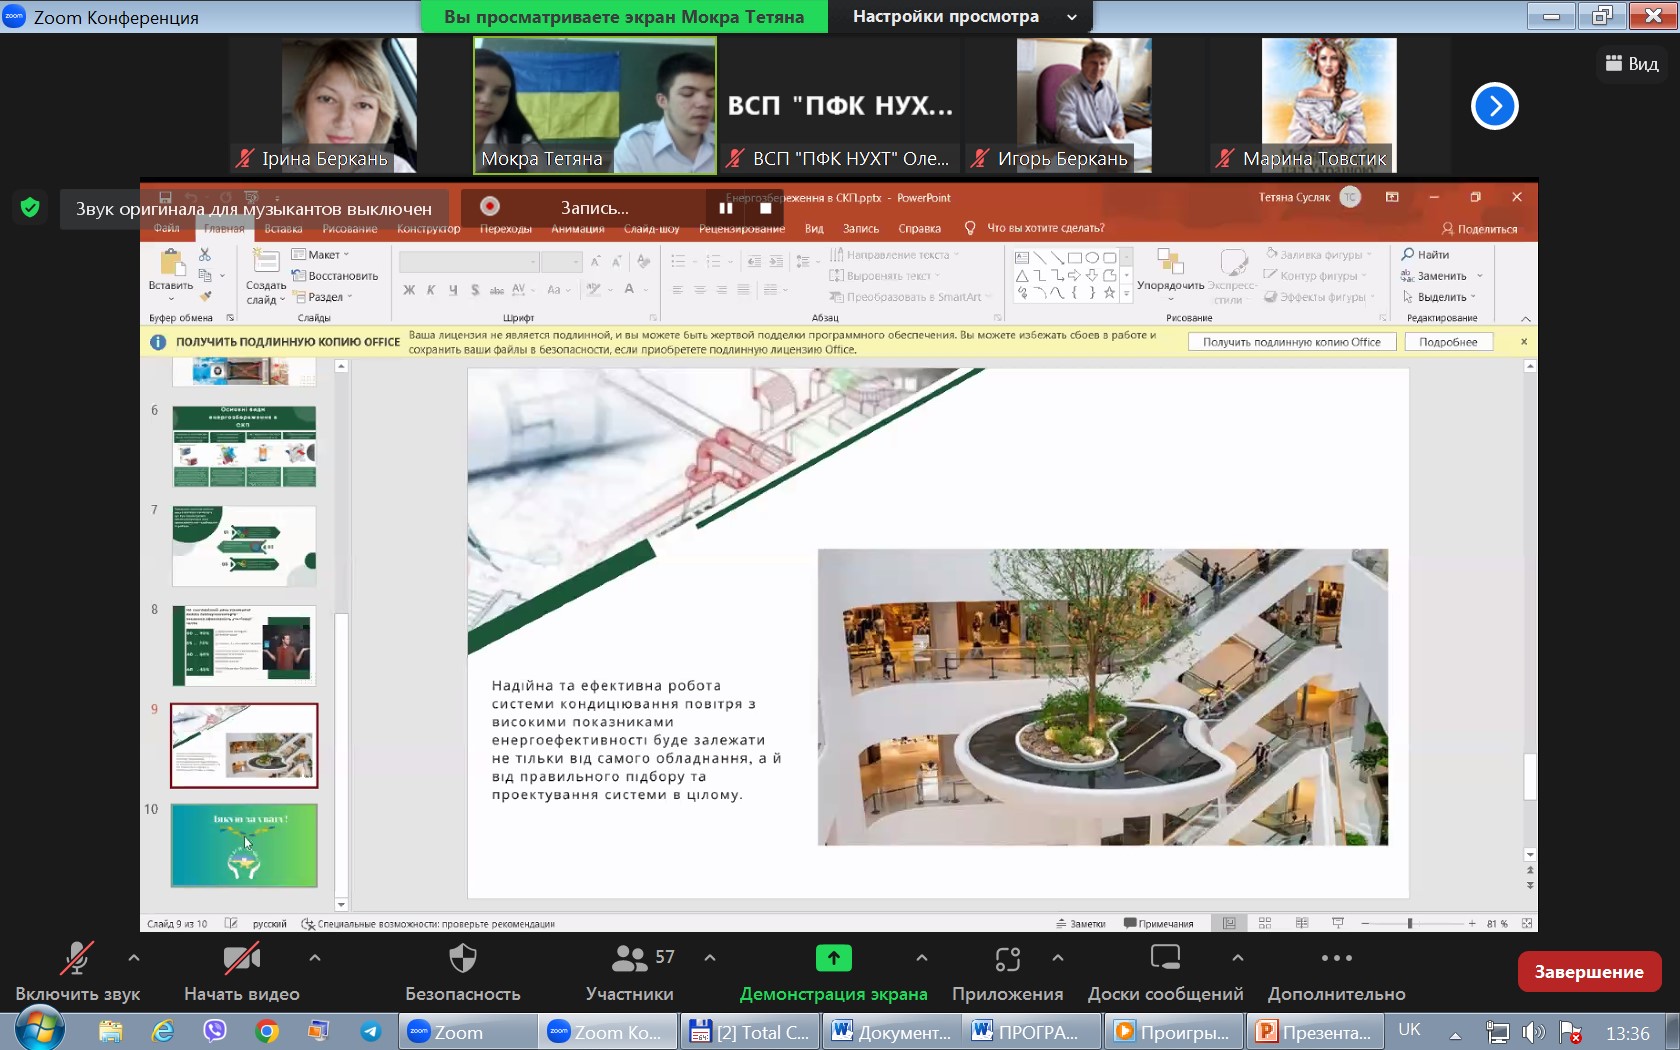Expand participants options arrow
Viewport: 1680px width, 1050px height.
[x=709, y=958]
